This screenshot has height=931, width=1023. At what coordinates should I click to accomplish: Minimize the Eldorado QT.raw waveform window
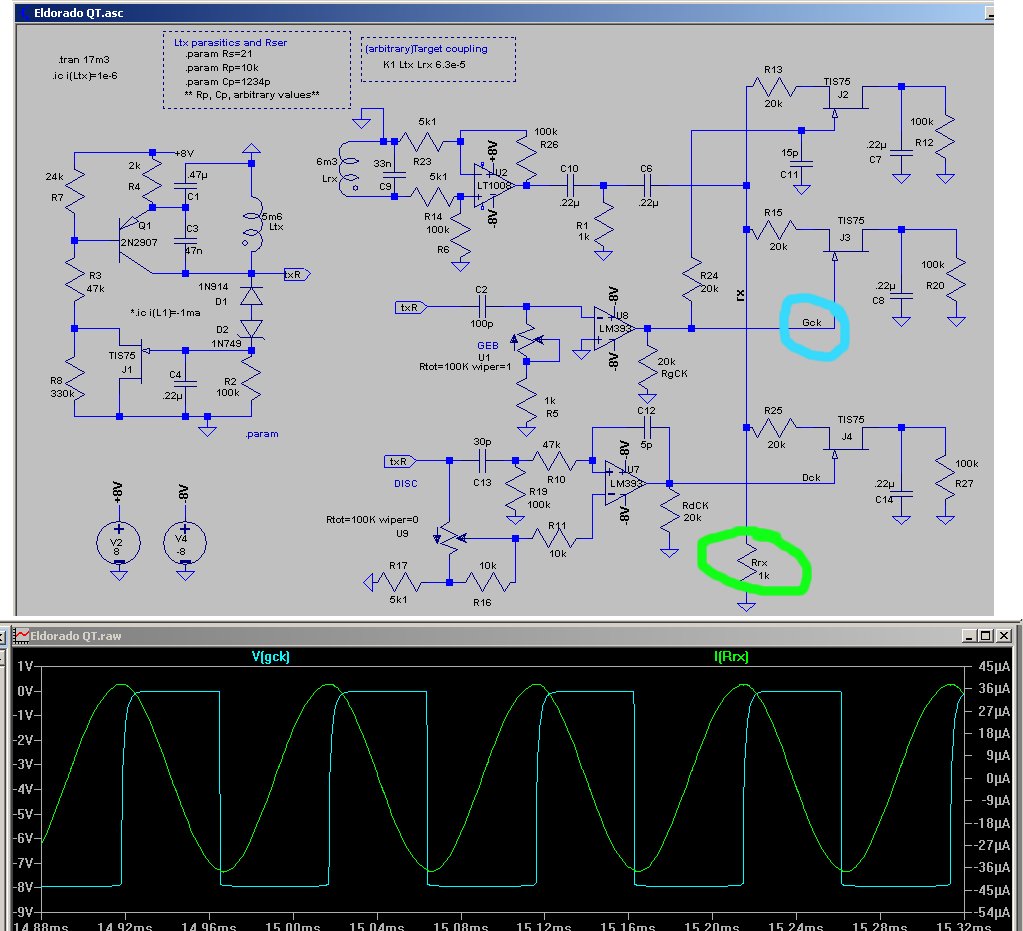[969, 635]
